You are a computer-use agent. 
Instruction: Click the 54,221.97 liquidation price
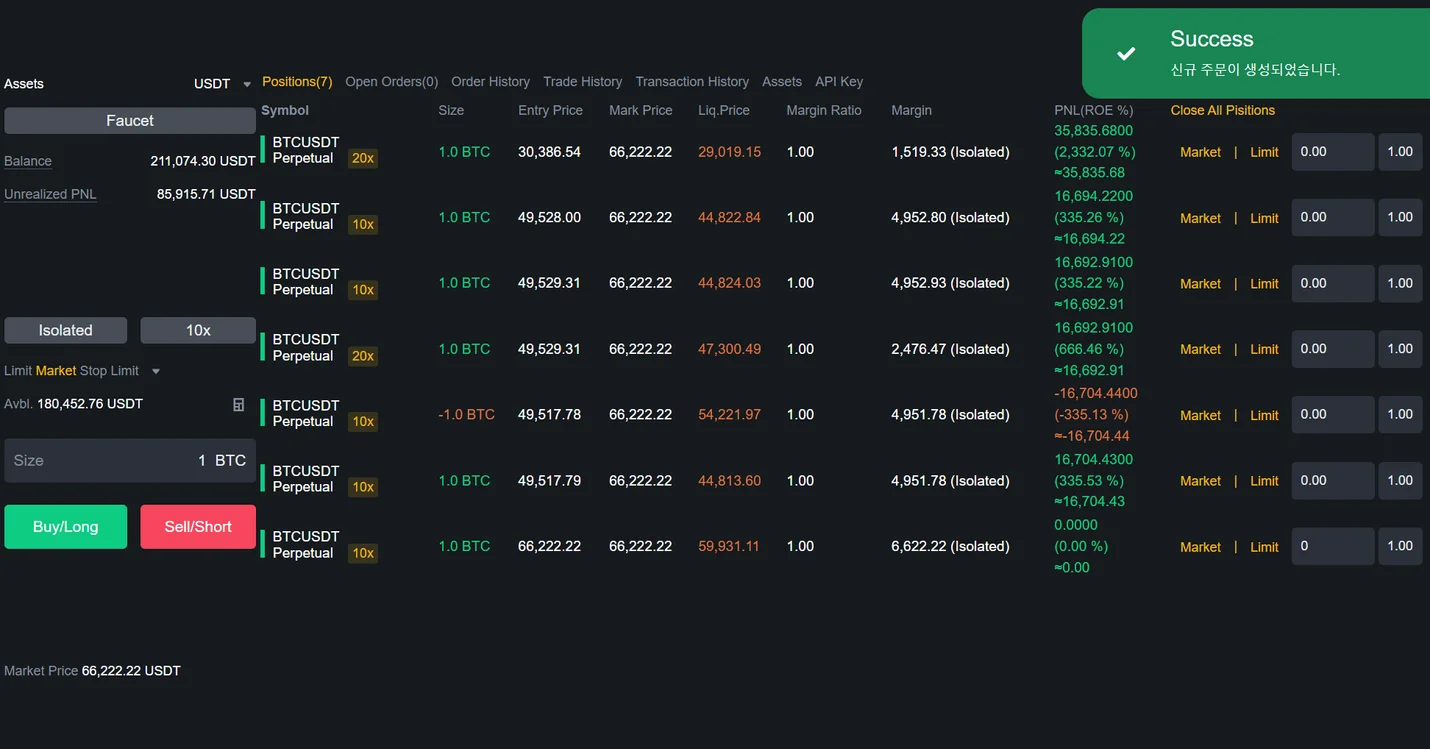(729, 415)
